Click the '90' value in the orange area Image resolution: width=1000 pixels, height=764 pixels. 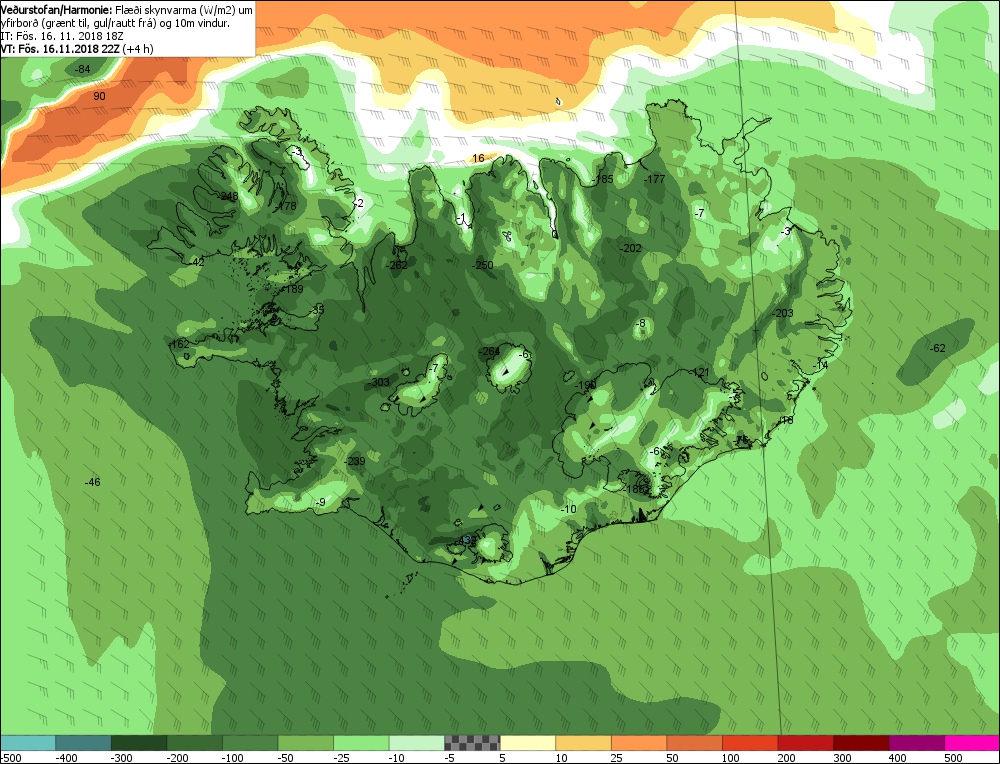tap(99, 96)
